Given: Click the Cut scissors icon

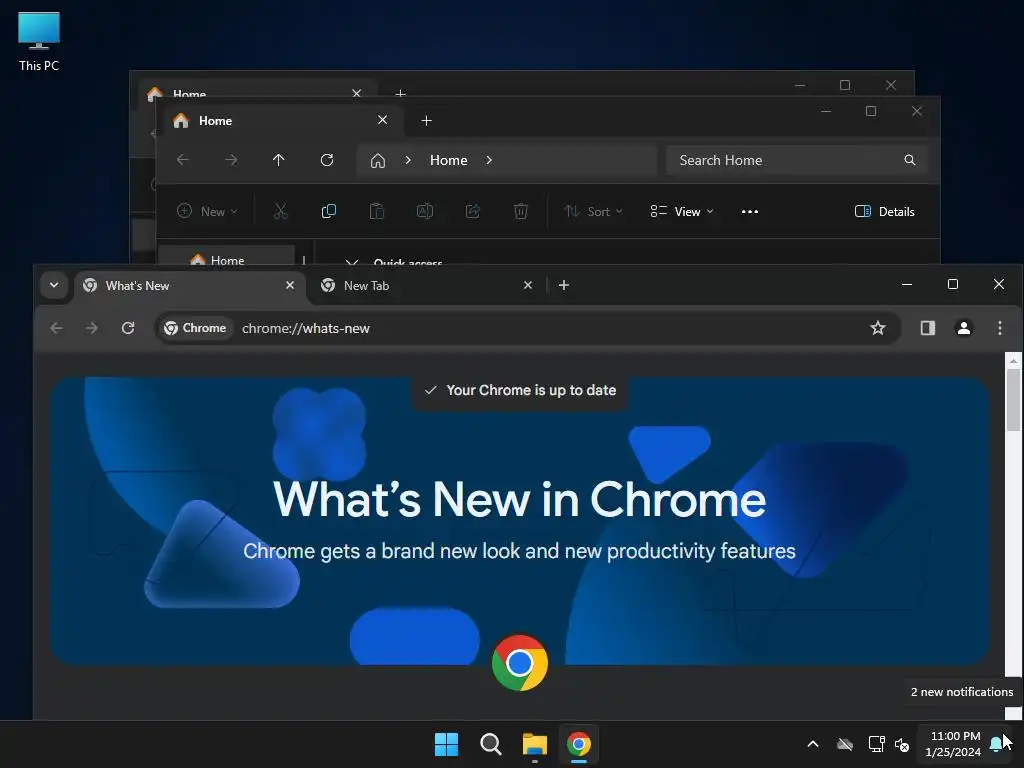Looking at the screenshot, I should point(281,211).
